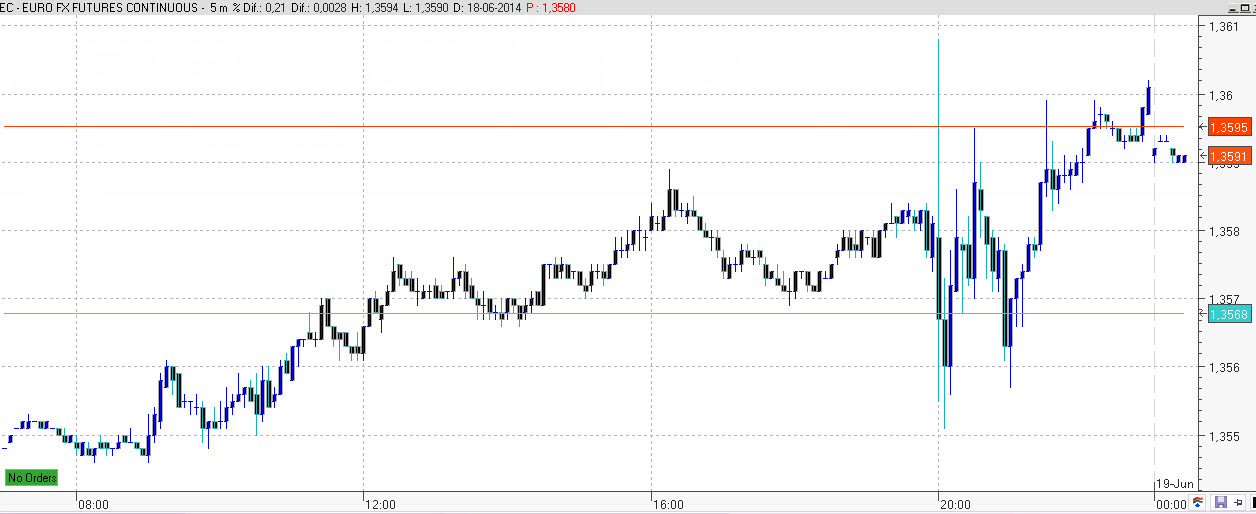Screen dimensions: 1256x514
Task: Click the L: 1,3590 low value
Action: tap(427, 8)
